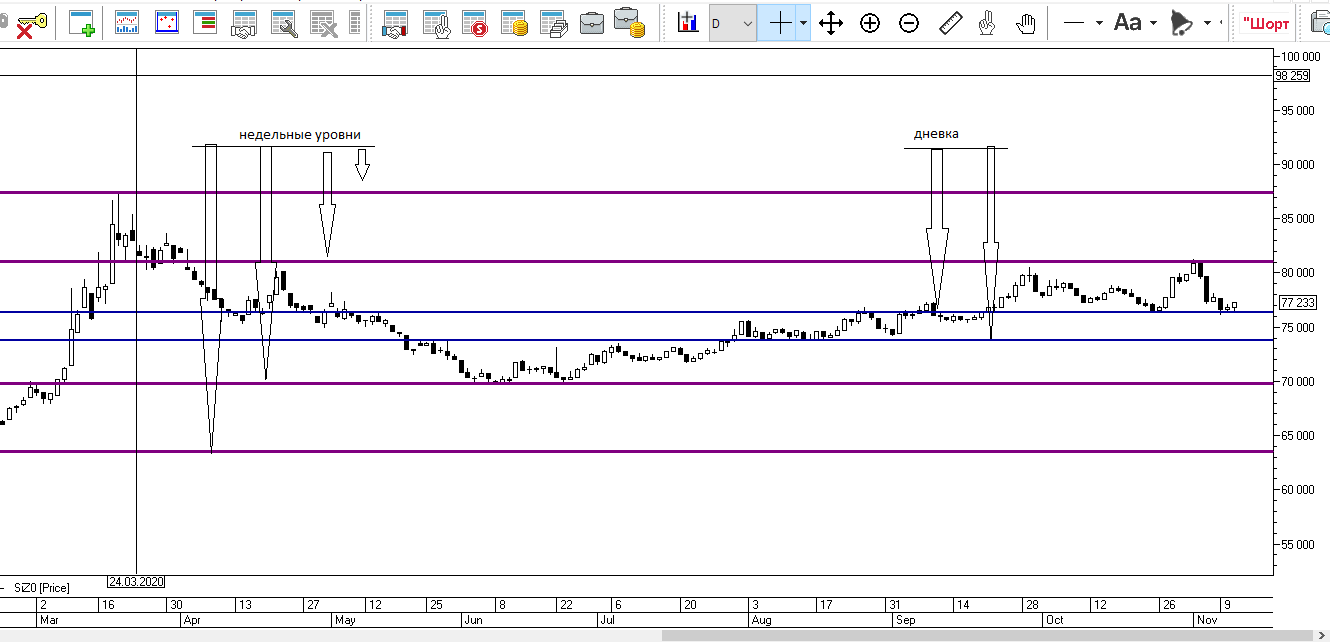Open the timeframe dropdown showing D

733,23
